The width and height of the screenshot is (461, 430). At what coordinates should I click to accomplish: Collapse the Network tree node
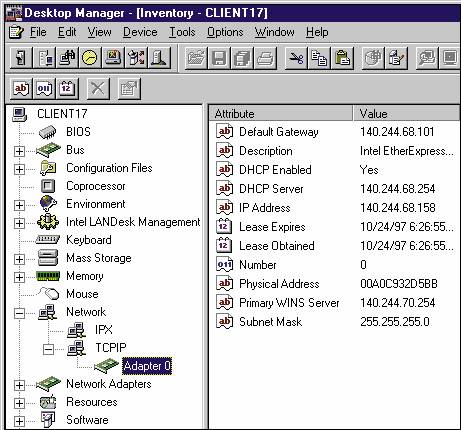[x=19, y=313]
